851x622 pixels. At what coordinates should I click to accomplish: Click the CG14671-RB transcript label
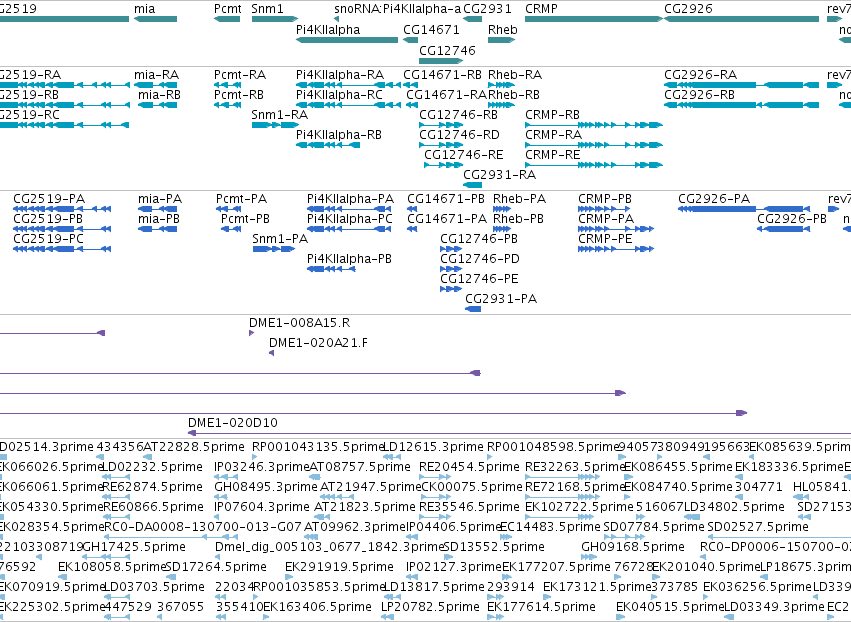coord(442,74)
